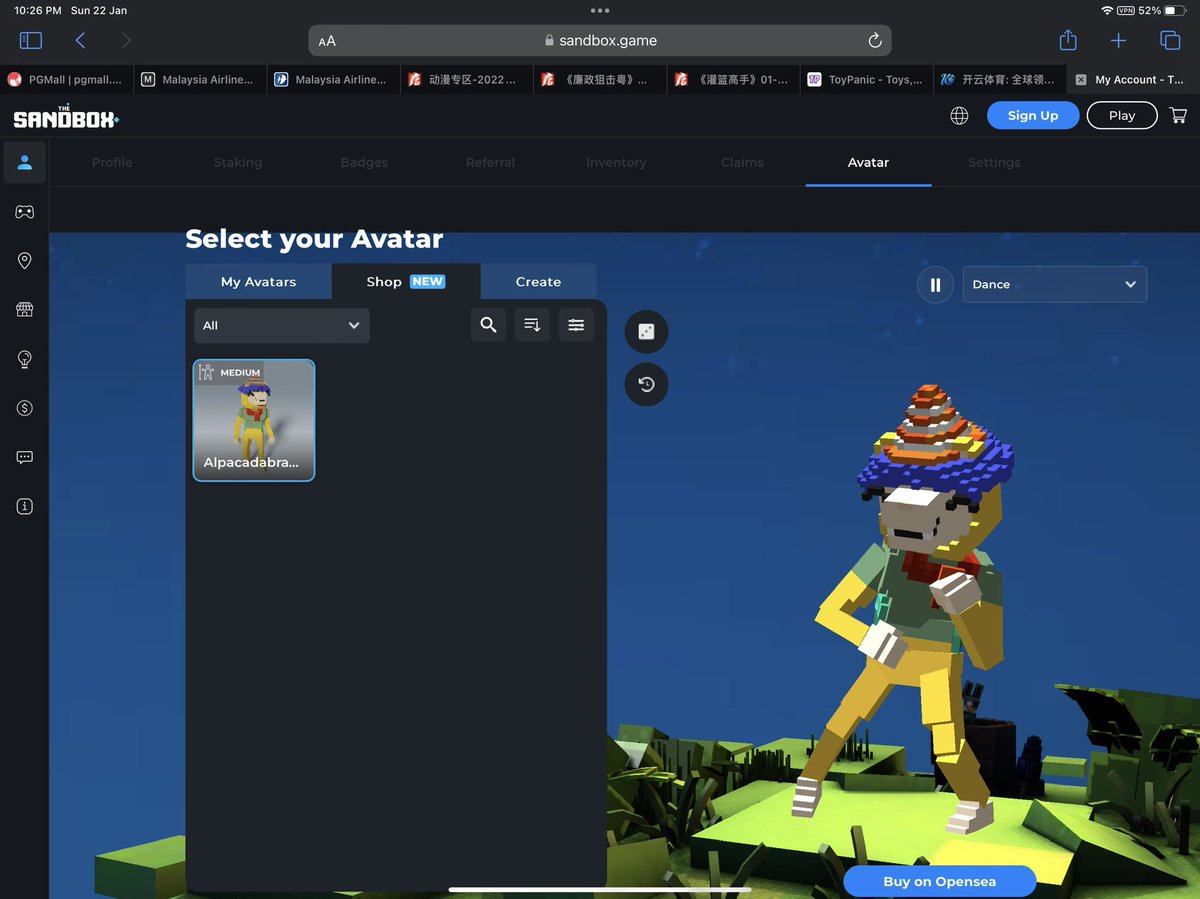Open the Safari share sheet icon
Screen dimensions: 1200x899
(1068, 40)
